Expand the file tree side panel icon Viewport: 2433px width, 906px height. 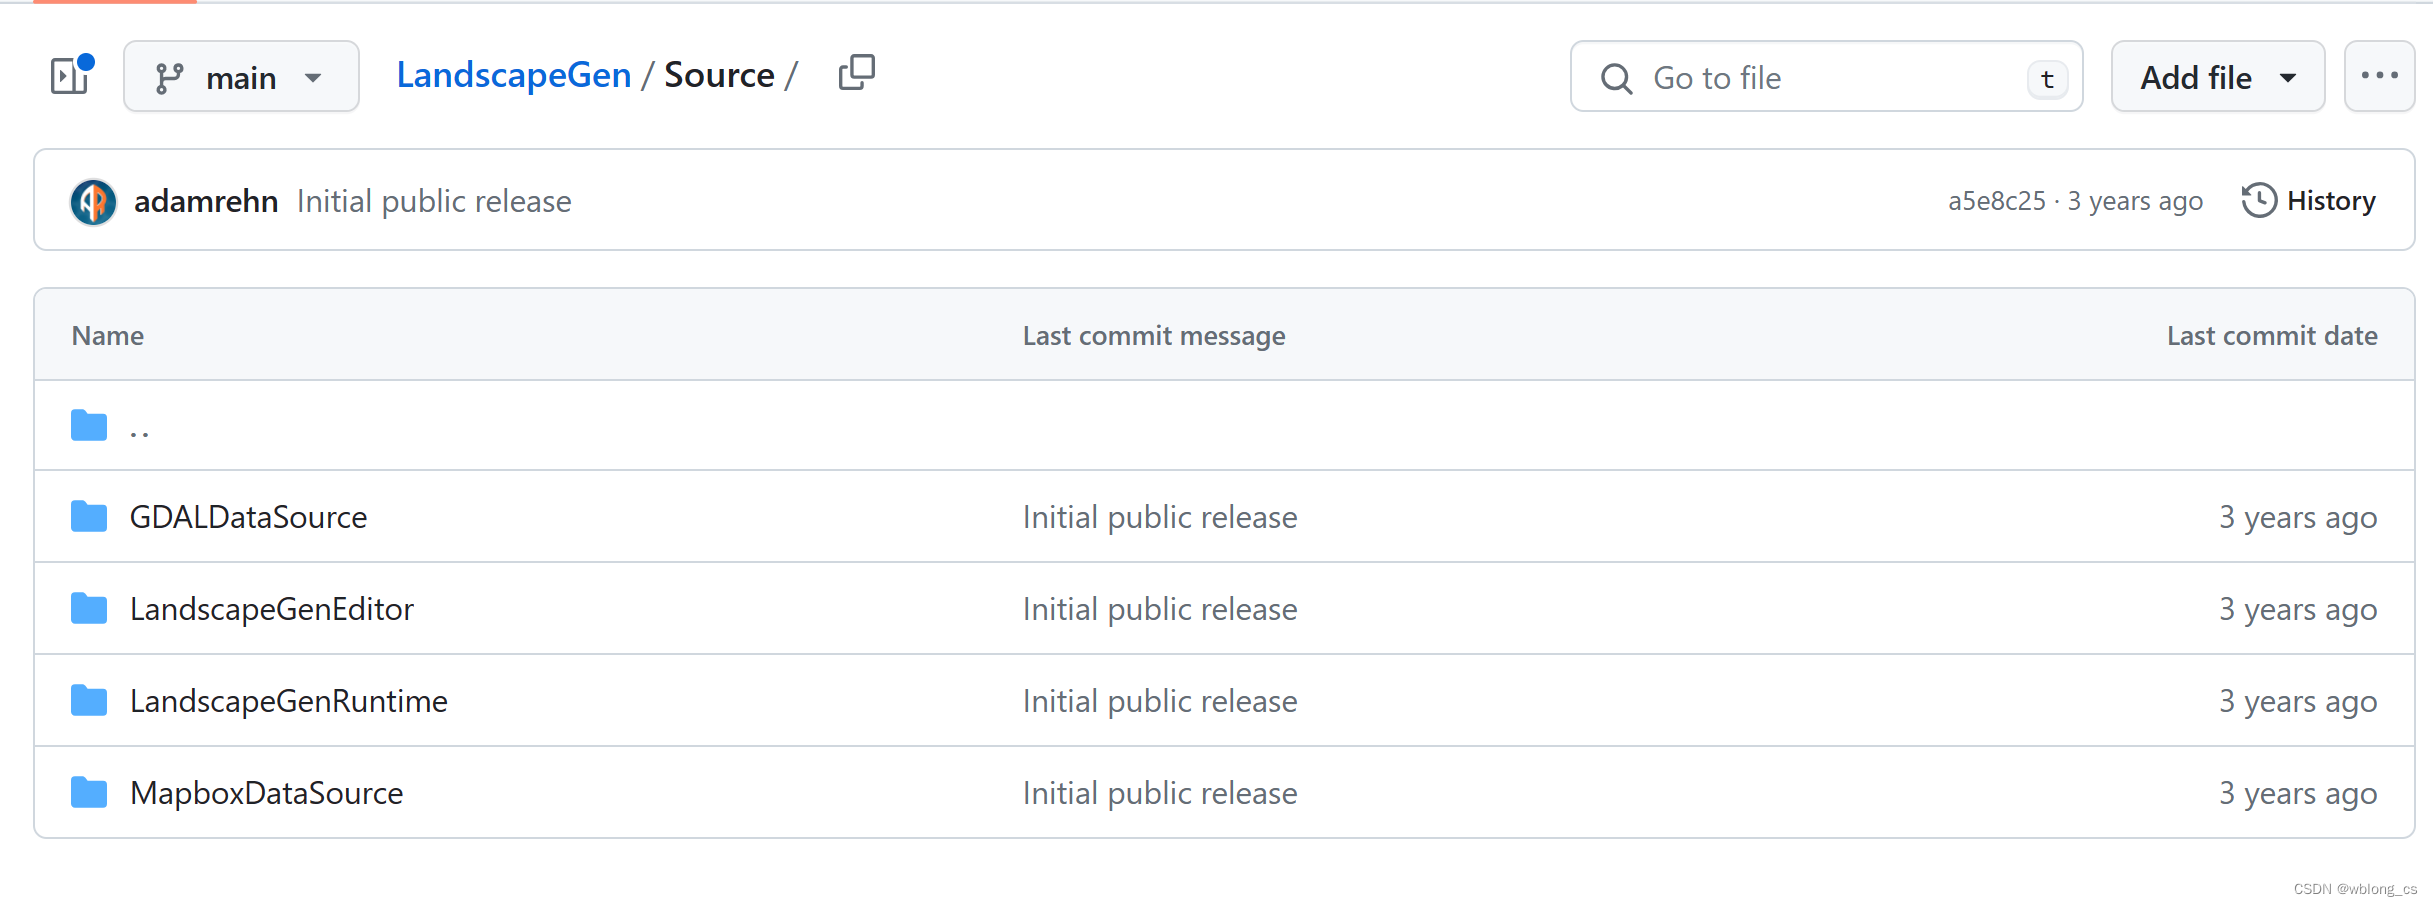click(71, 76)
